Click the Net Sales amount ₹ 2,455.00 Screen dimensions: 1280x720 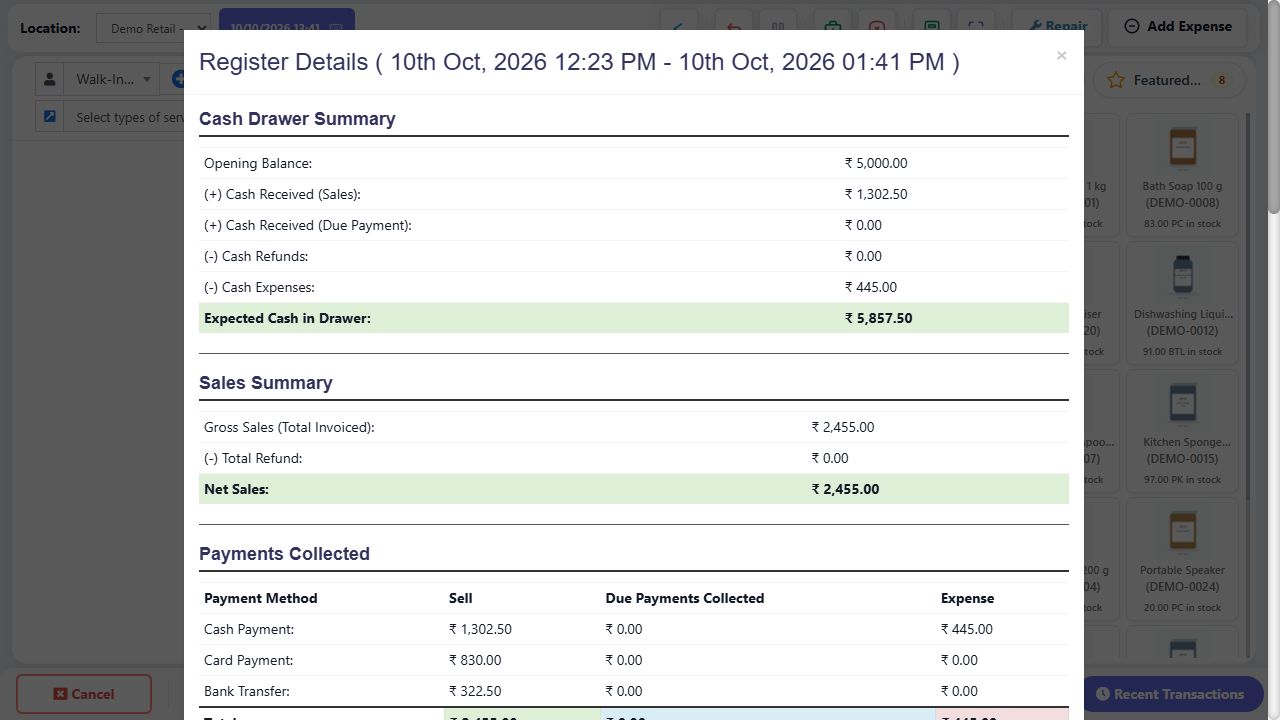click(845, 489)
